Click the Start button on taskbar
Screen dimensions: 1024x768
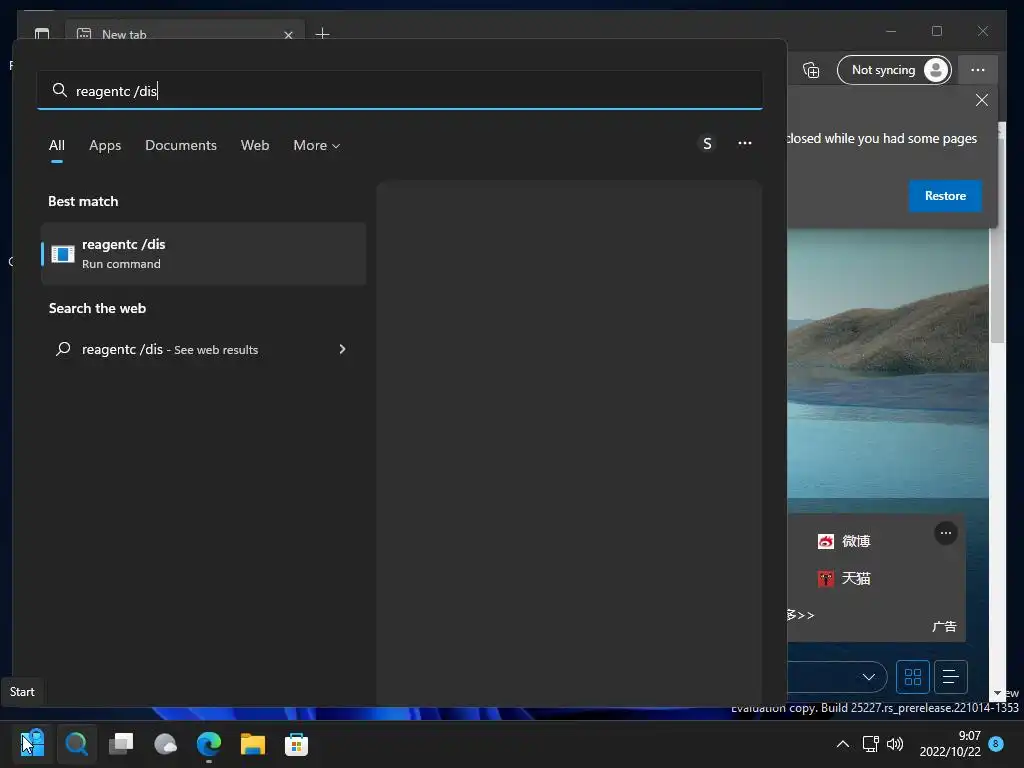pos(33,744)
